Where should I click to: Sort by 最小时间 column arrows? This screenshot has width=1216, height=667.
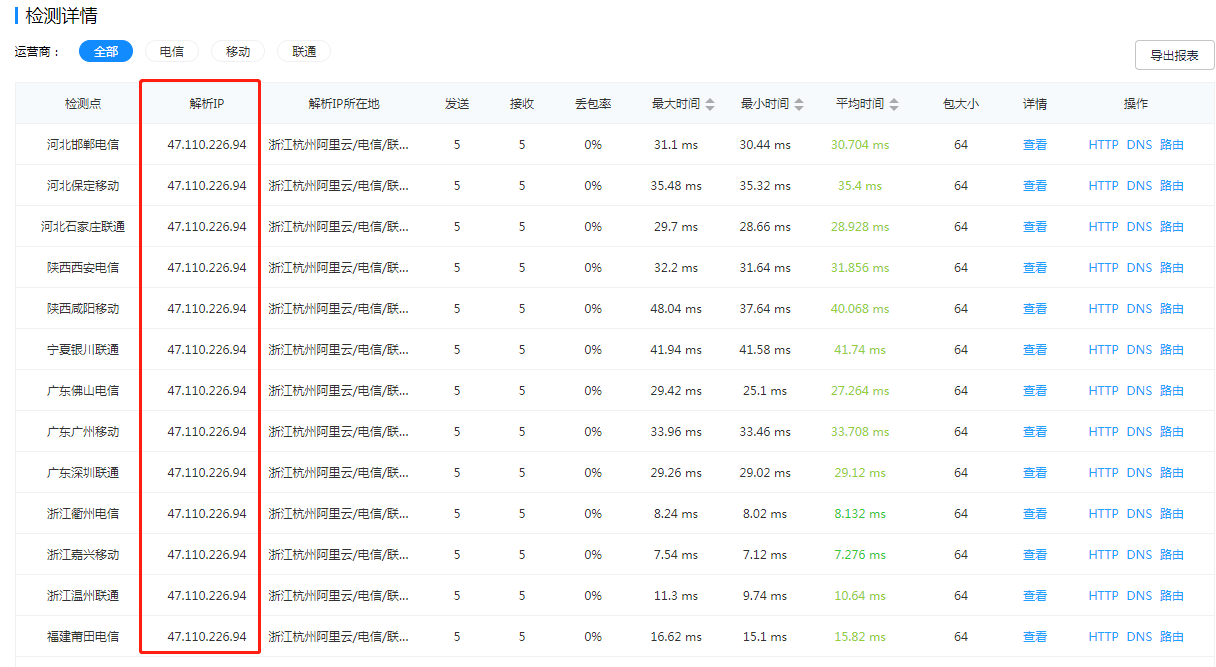[799, 104]
